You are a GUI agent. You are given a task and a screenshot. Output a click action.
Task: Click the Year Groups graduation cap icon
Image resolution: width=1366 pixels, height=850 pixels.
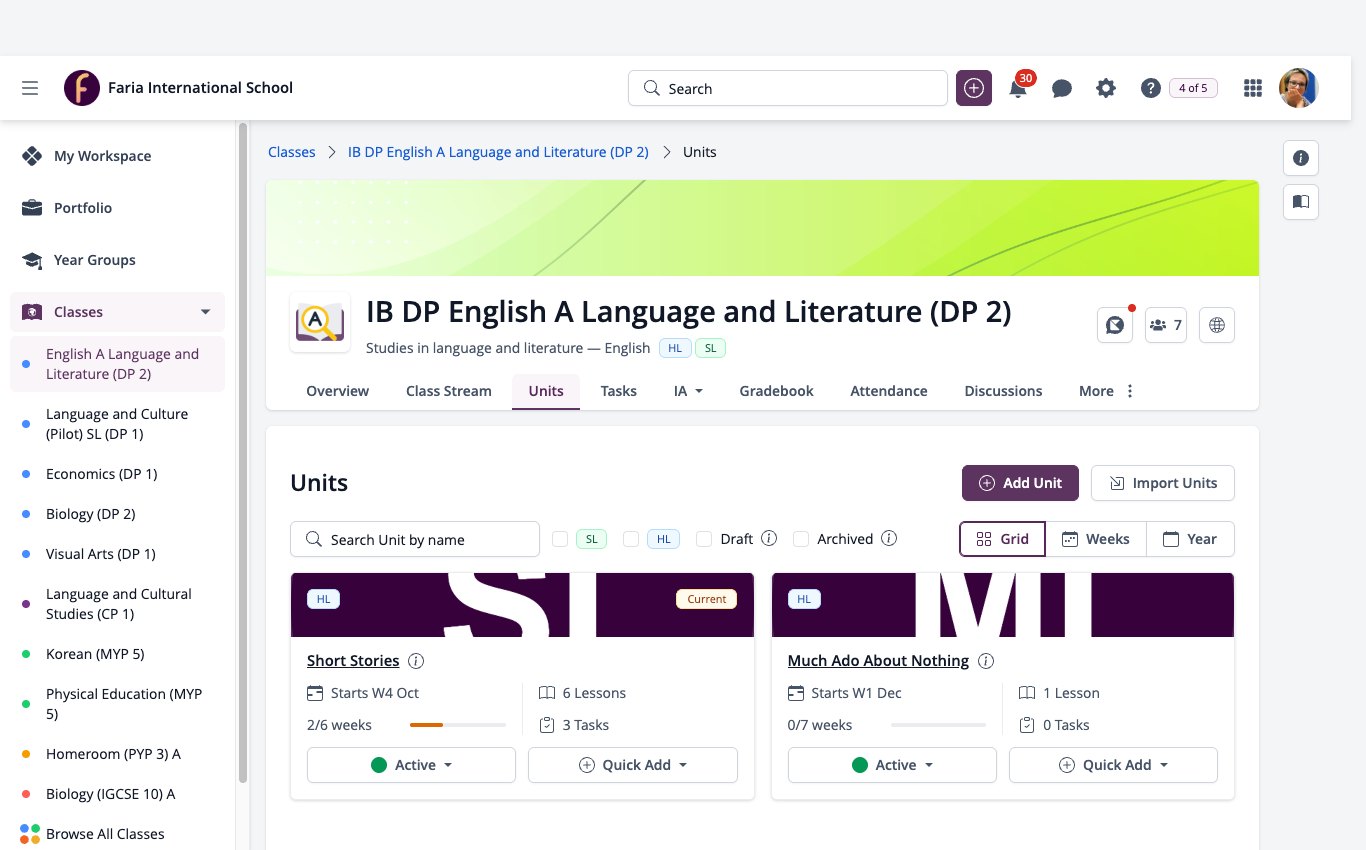(x=32, y=260)
